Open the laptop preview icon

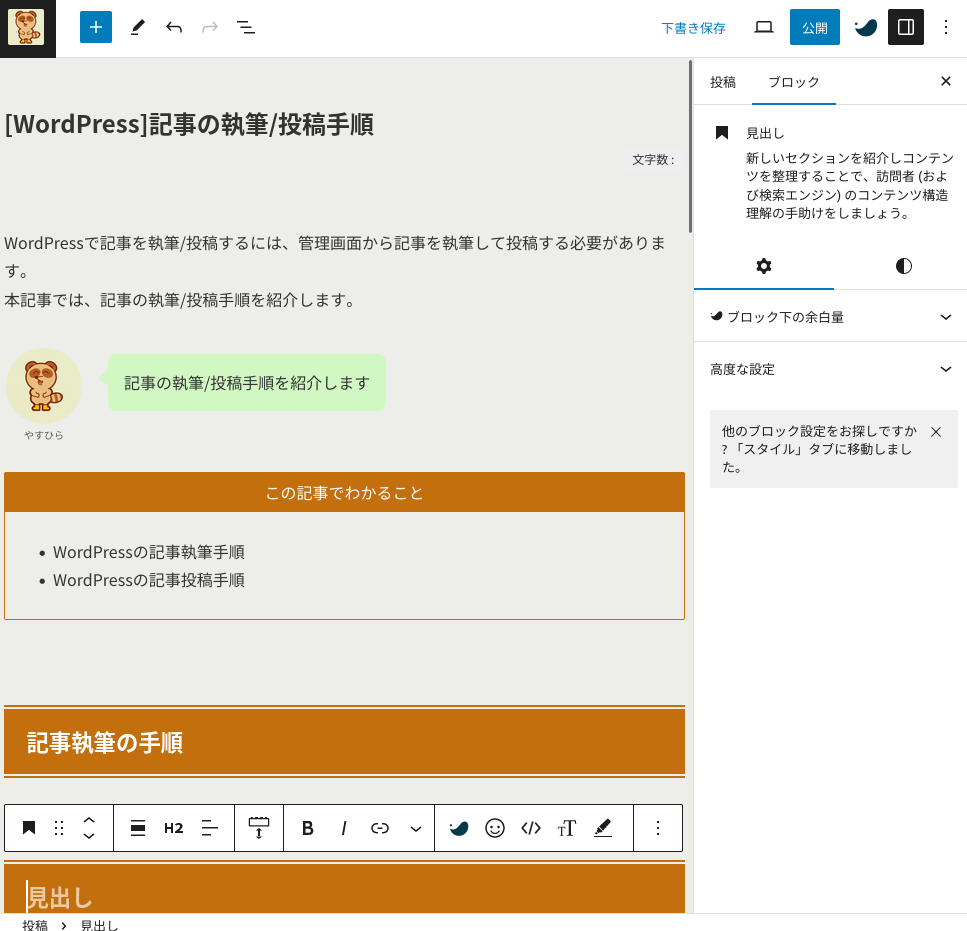[x=763, y=27]
